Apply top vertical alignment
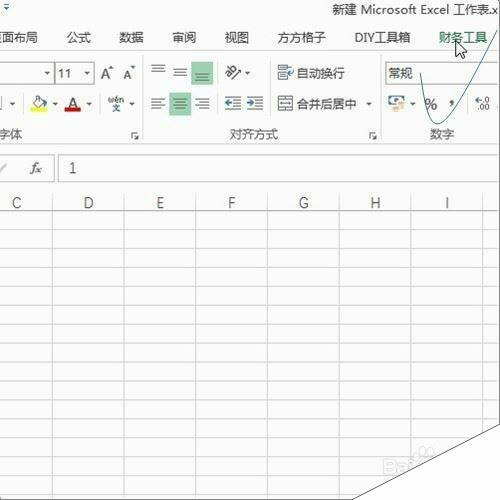The width and height of the screenshot is (500, 500). pyautogui.click(x=158, y=69)
